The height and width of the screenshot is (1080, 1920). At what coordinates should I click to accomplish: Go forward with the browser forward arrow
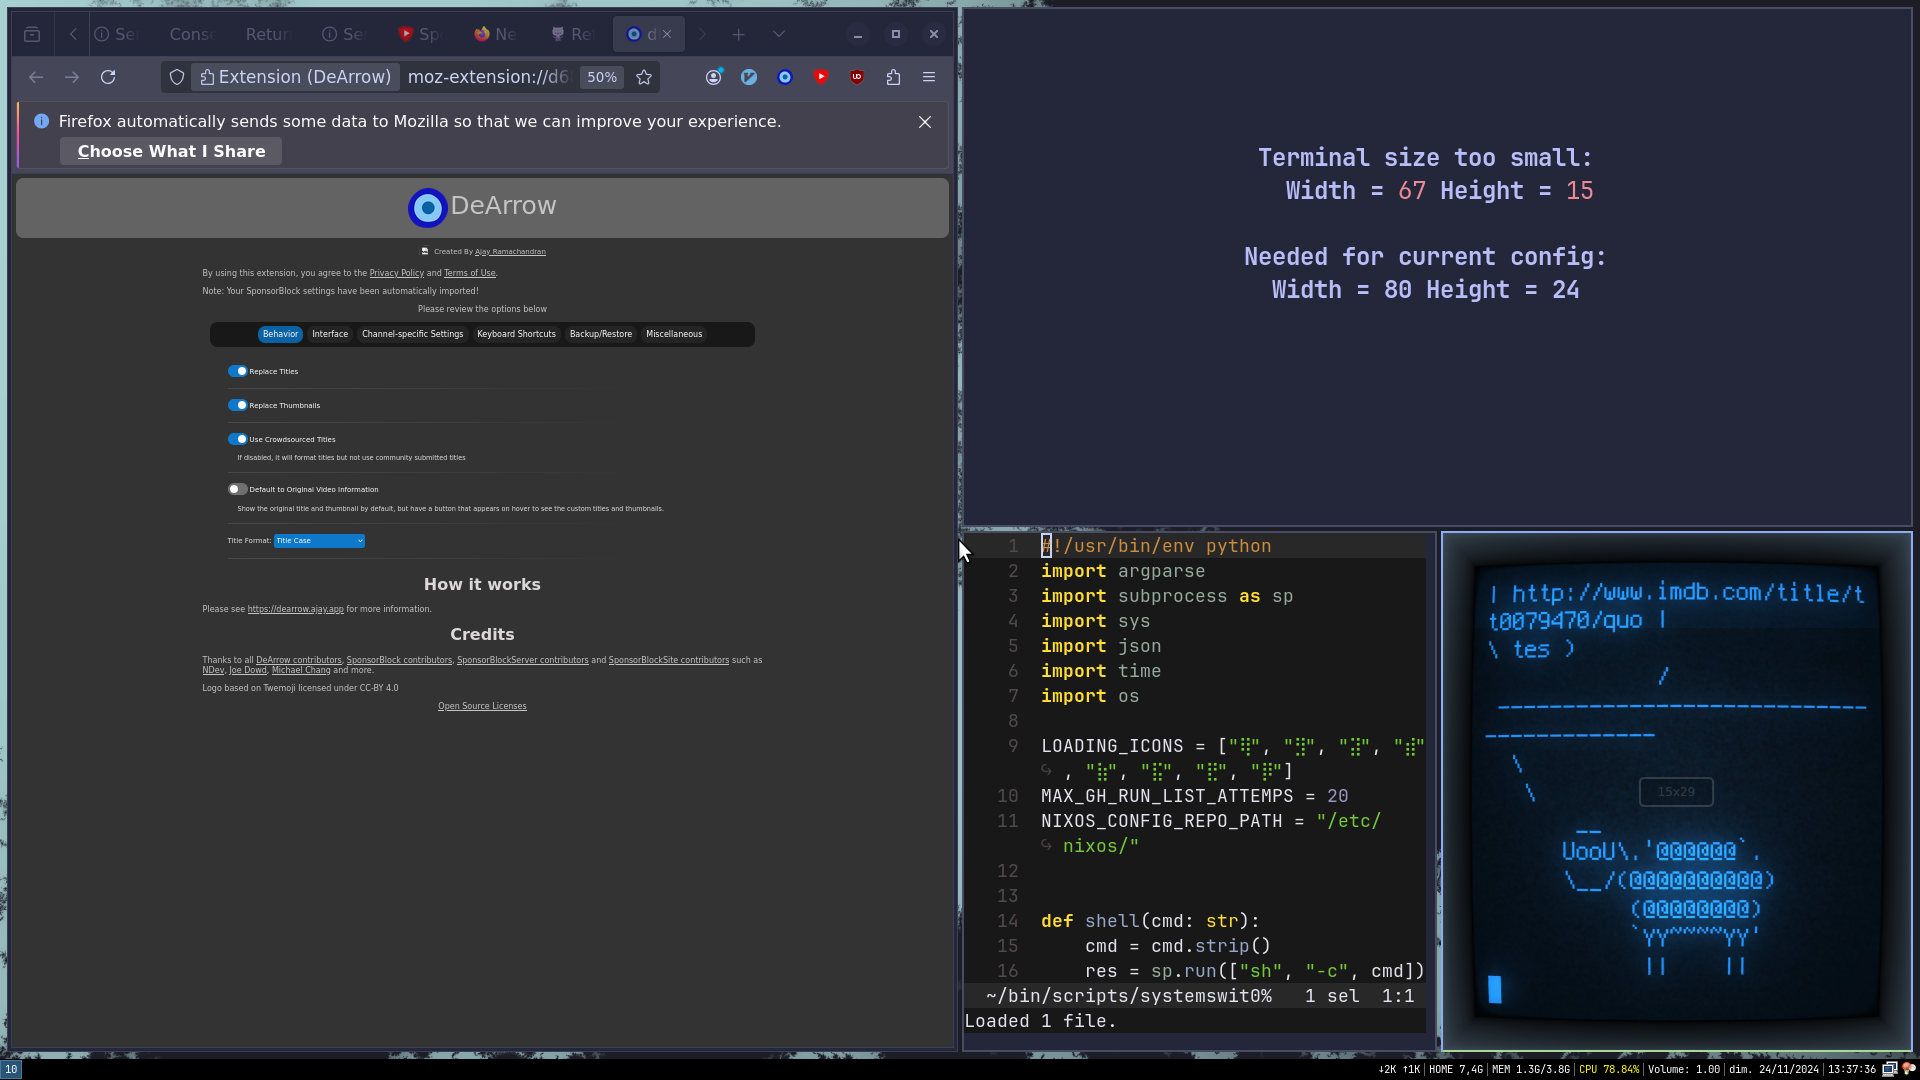tap(72, 77)
